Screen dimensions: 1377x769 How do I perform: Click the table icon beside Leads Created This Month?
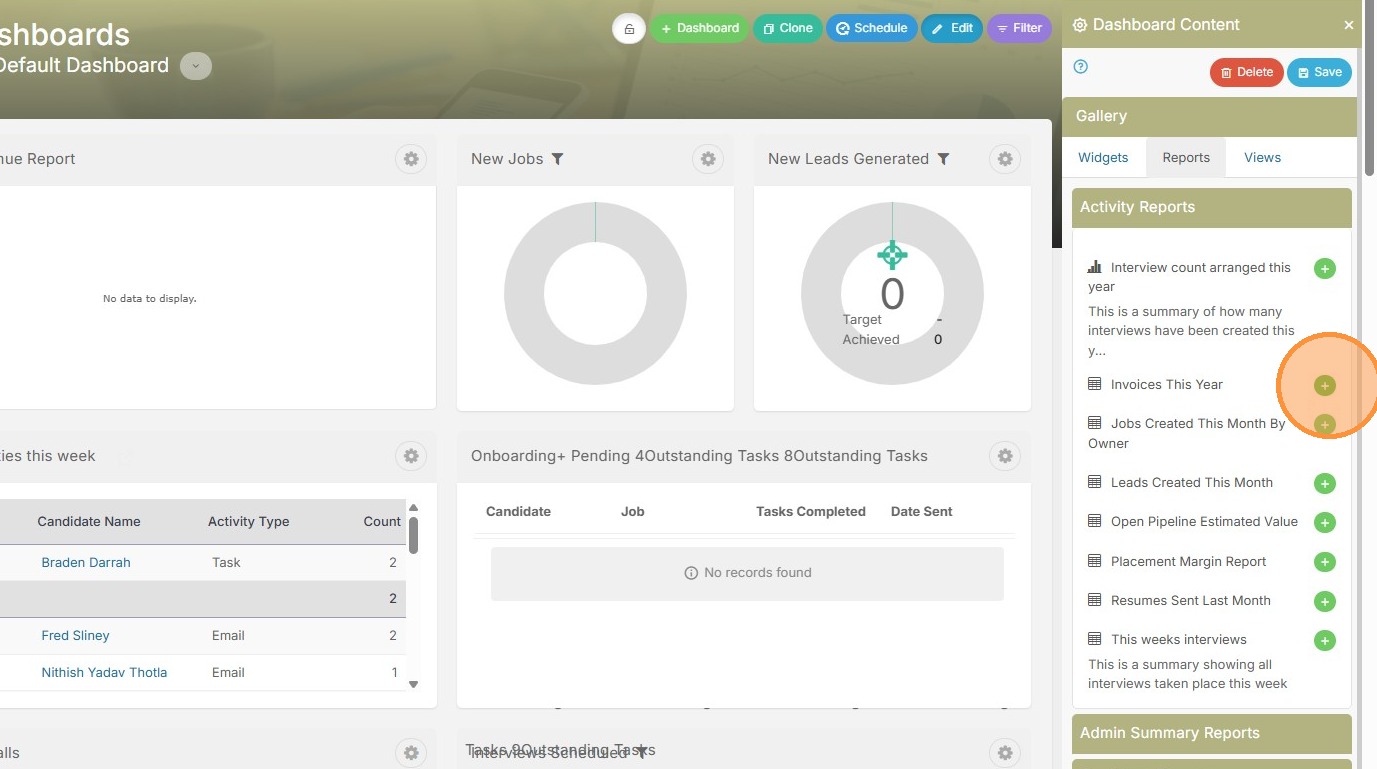click(x=1094, y=482)
